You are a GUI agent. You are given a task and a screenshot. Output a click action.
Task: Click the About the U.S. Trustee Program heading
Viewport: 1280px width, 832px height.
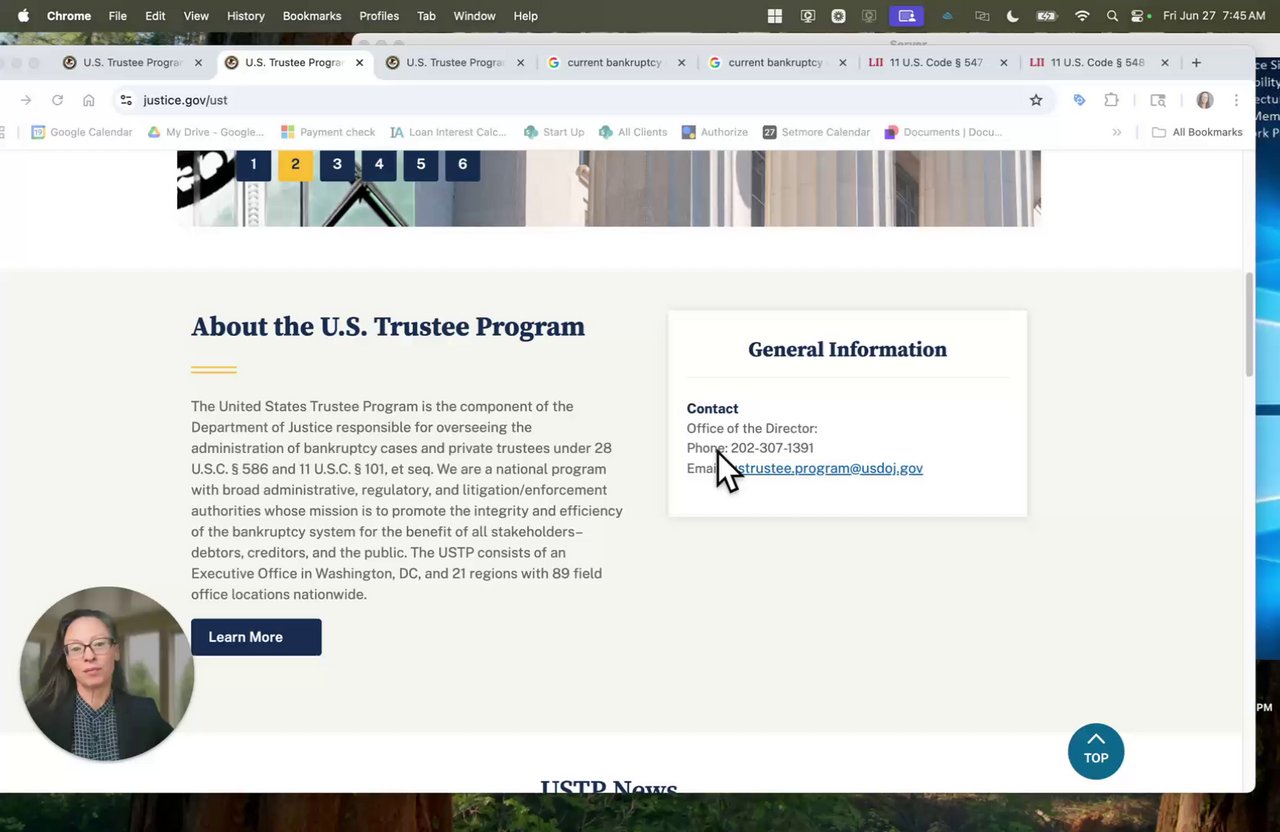pyautogui.click(x=388, y=327)
